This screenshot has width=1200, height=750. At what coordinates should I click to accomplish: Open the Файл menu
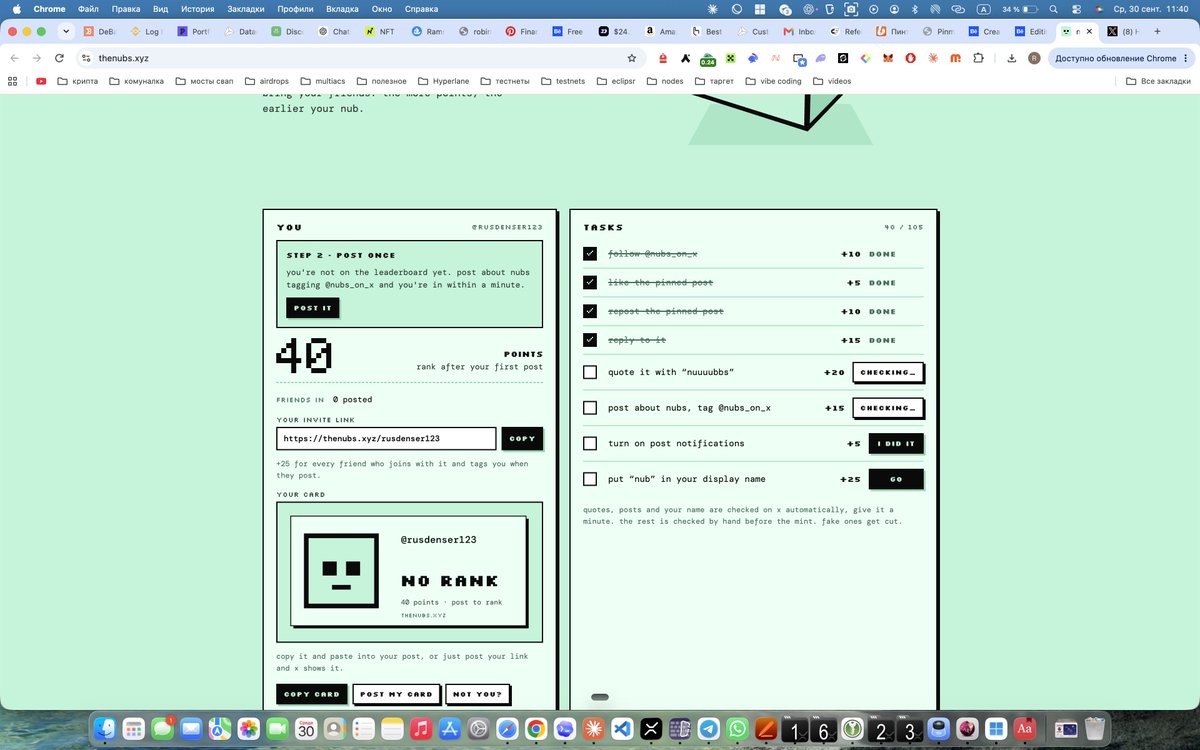pyautogui.click(x=88, y=8)
